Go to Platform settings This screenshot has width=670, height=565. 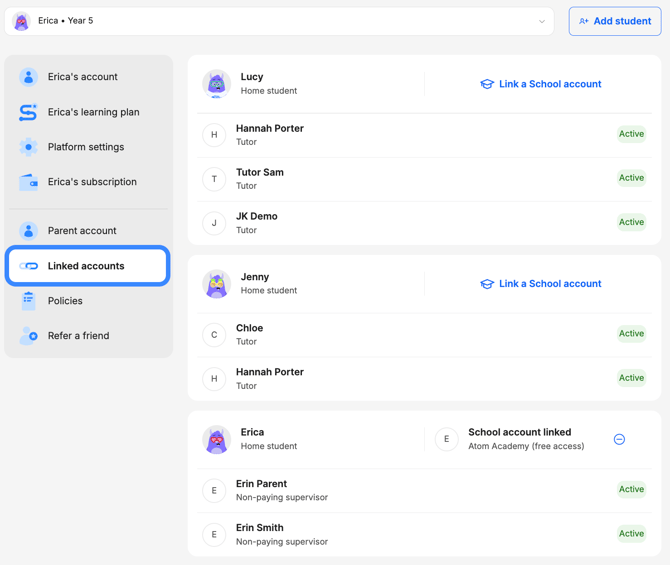point(88,147)
